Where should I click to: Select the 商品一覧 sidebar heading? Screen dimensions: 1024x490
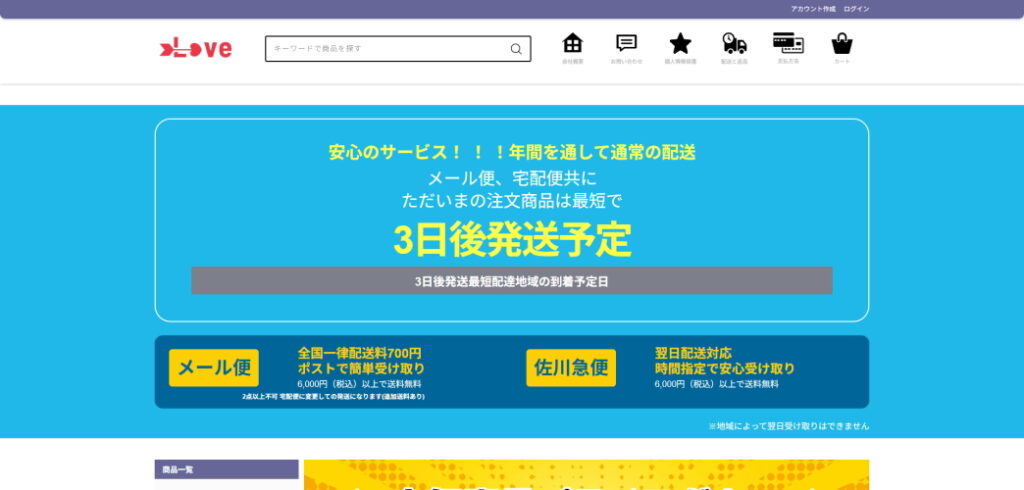[227, 469]
